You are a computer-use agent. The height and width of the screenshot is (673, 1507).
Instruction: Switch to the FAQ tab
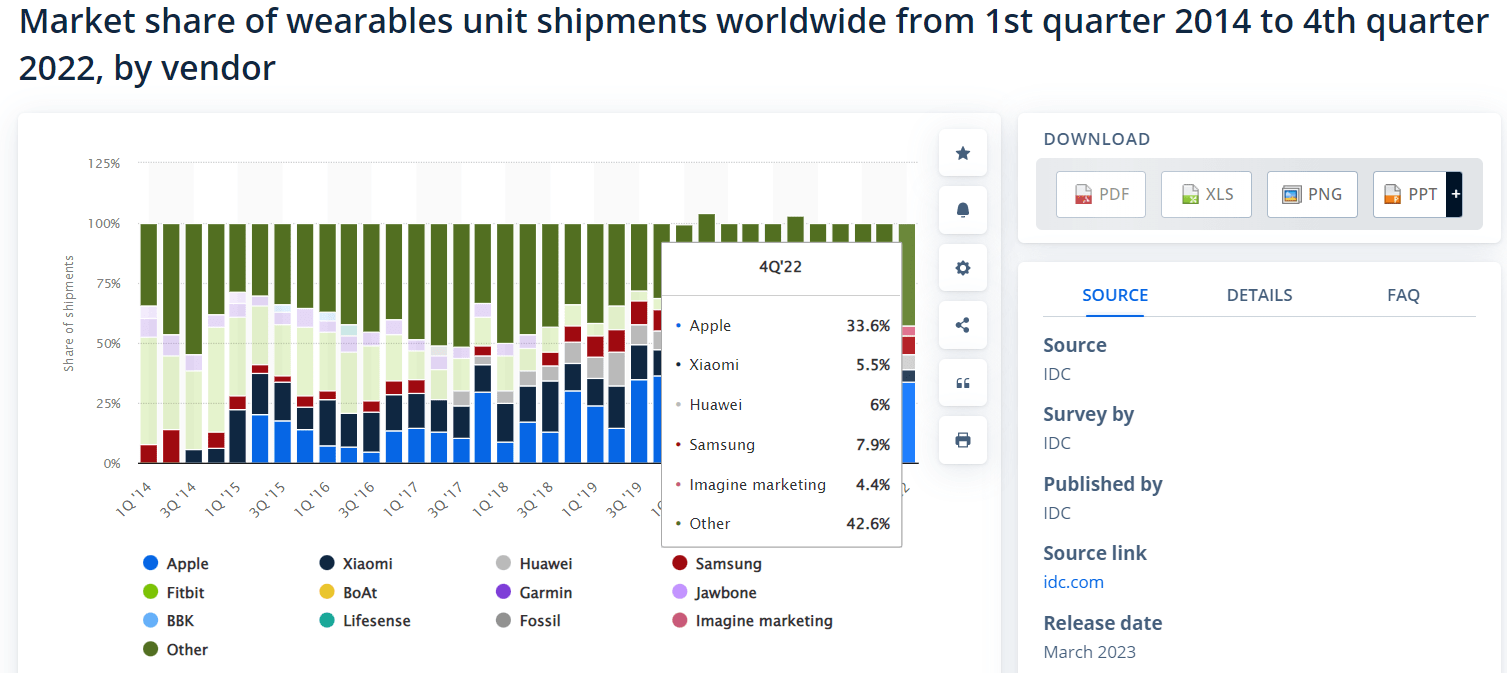[1403, 295]
